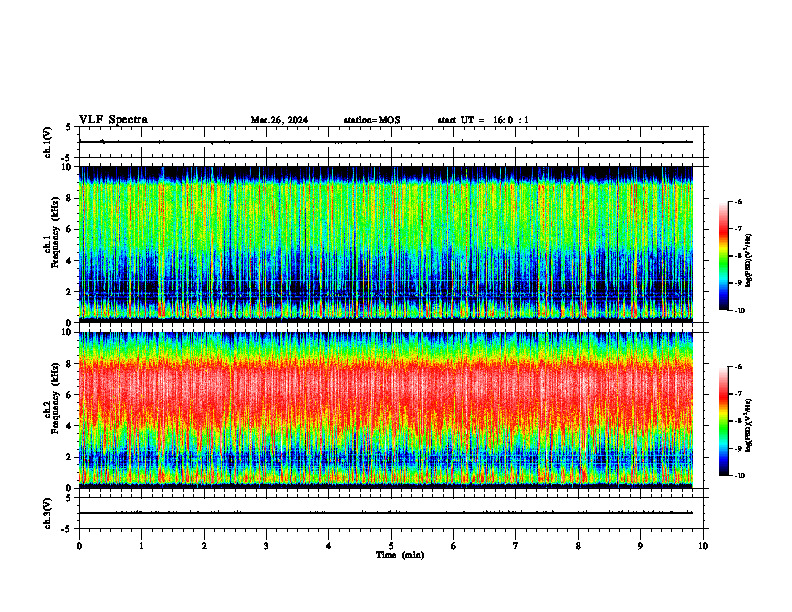792x612 pixels.
Task: Click the ch.2 frequency tick label "2"
Action: [70, 457]
